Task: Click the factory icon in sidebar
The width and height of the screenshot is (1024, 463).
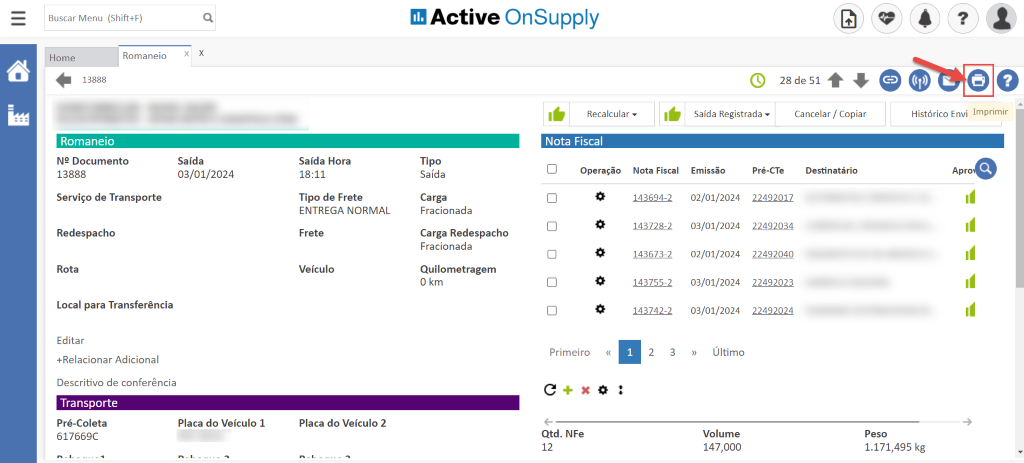Action: pos(18,115)
